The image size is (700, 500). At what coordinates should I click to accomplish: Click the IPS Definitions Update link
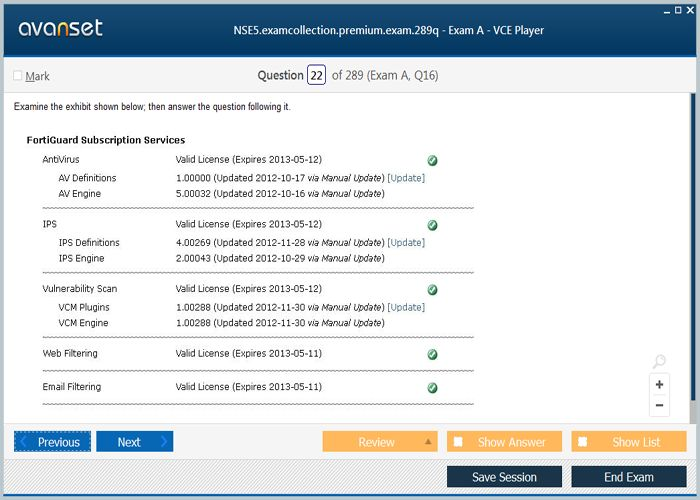pos(406,243)
